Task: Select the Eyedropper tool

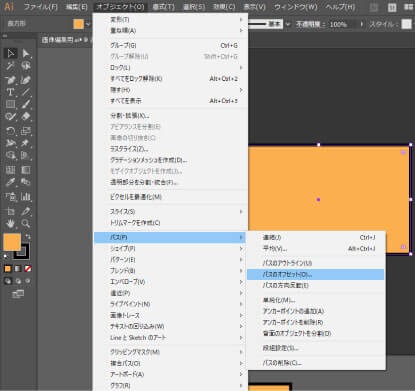Action: pos(11,182)
